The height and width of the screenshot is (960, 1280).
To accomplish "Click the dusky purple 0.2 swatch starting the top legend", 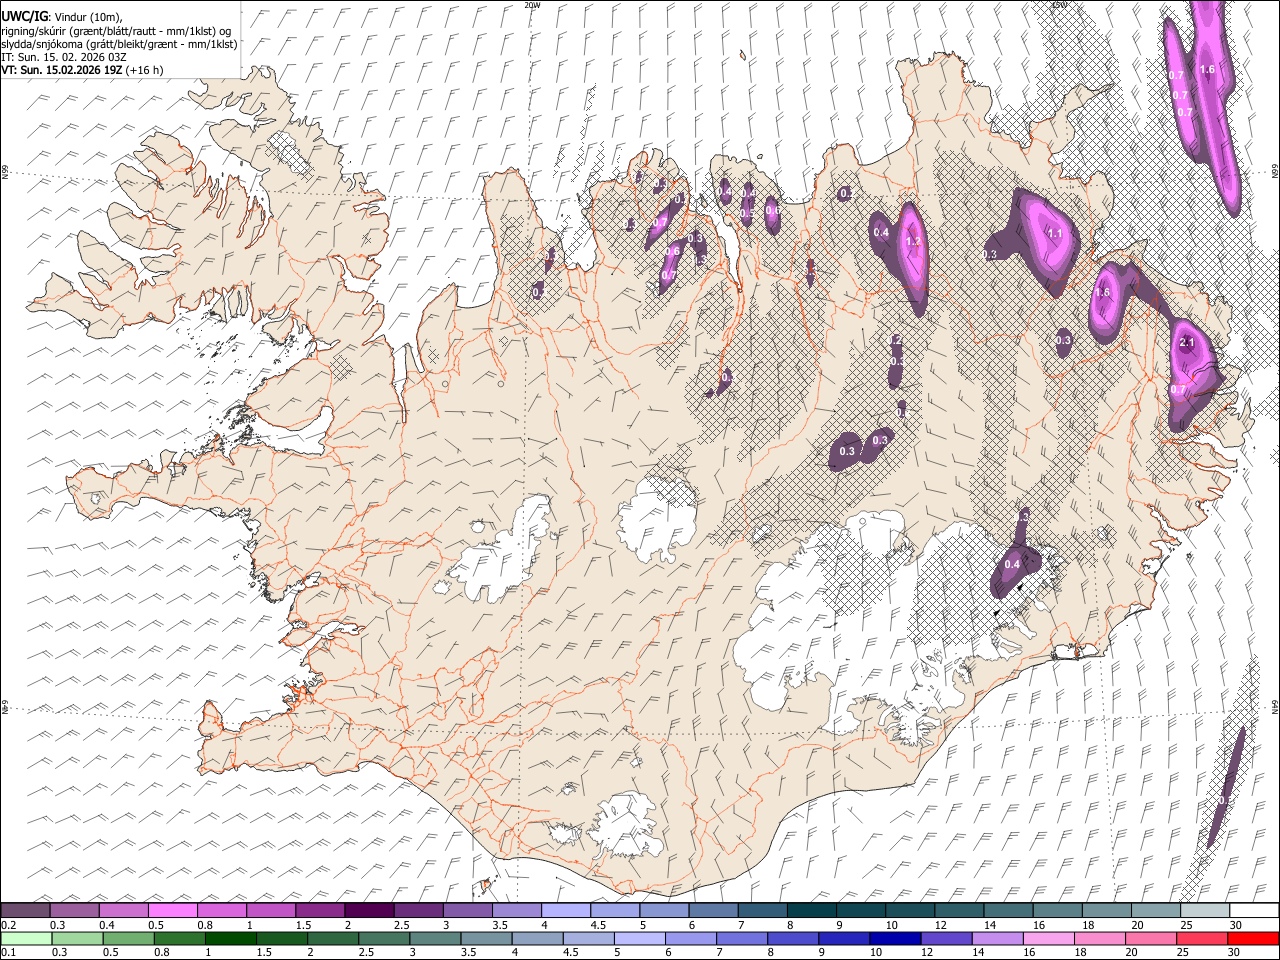I will coord(25,910).
